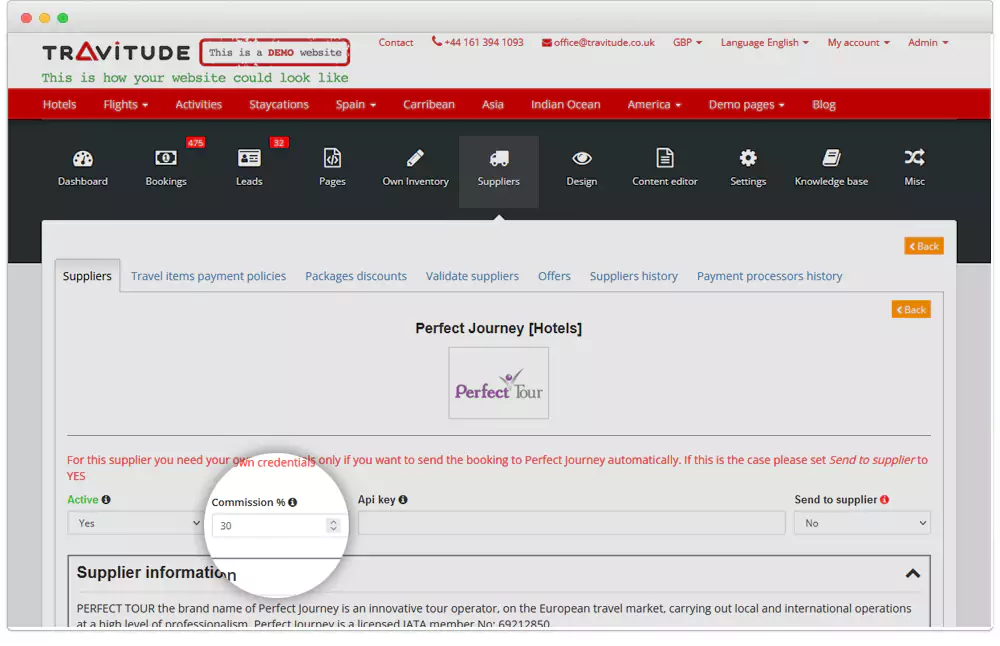Open the Pages section icon

point(332,166)
